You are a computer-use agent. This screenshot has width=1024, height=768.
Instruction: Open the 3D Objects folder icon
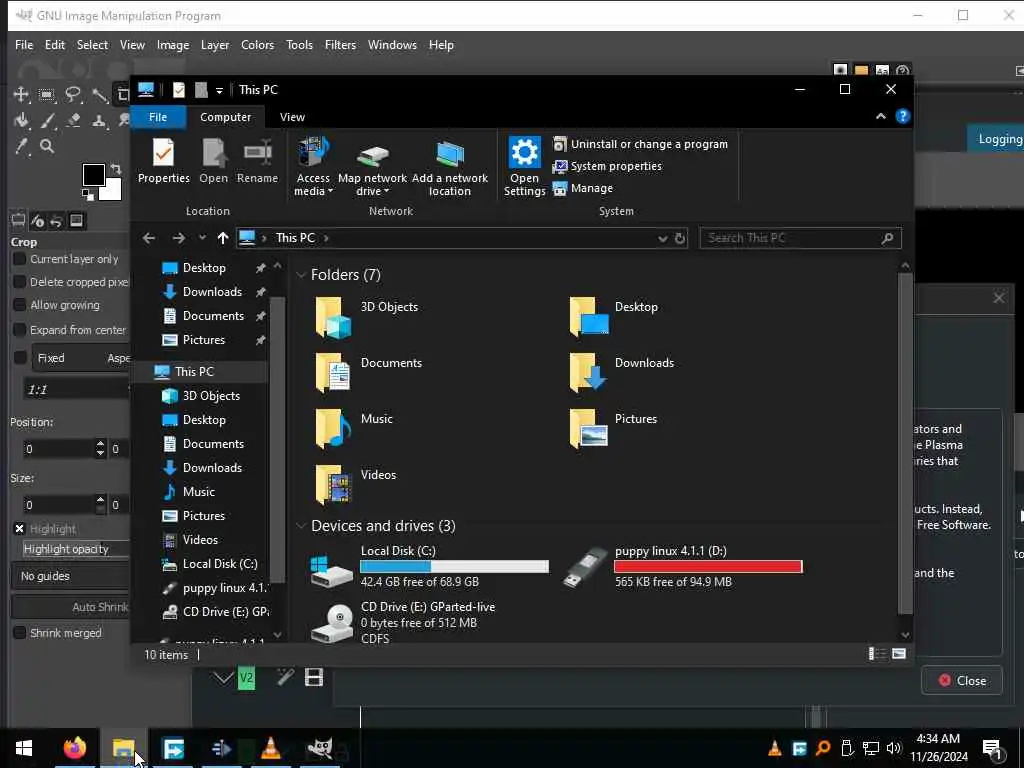(333, 318)
